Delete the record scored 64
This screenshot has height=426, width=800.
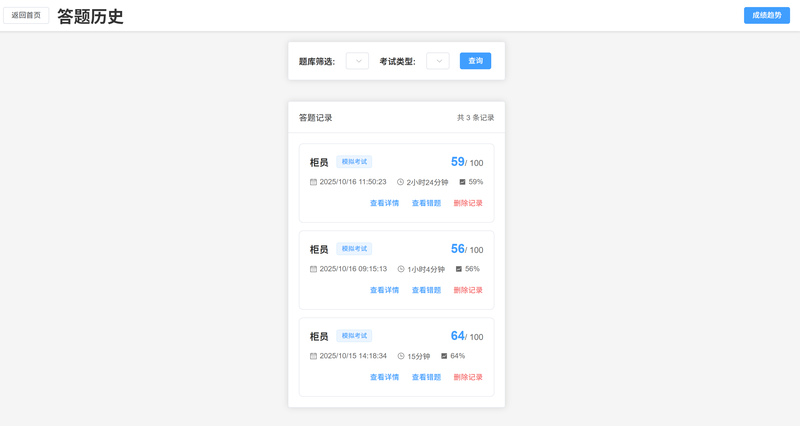(468, 377)
